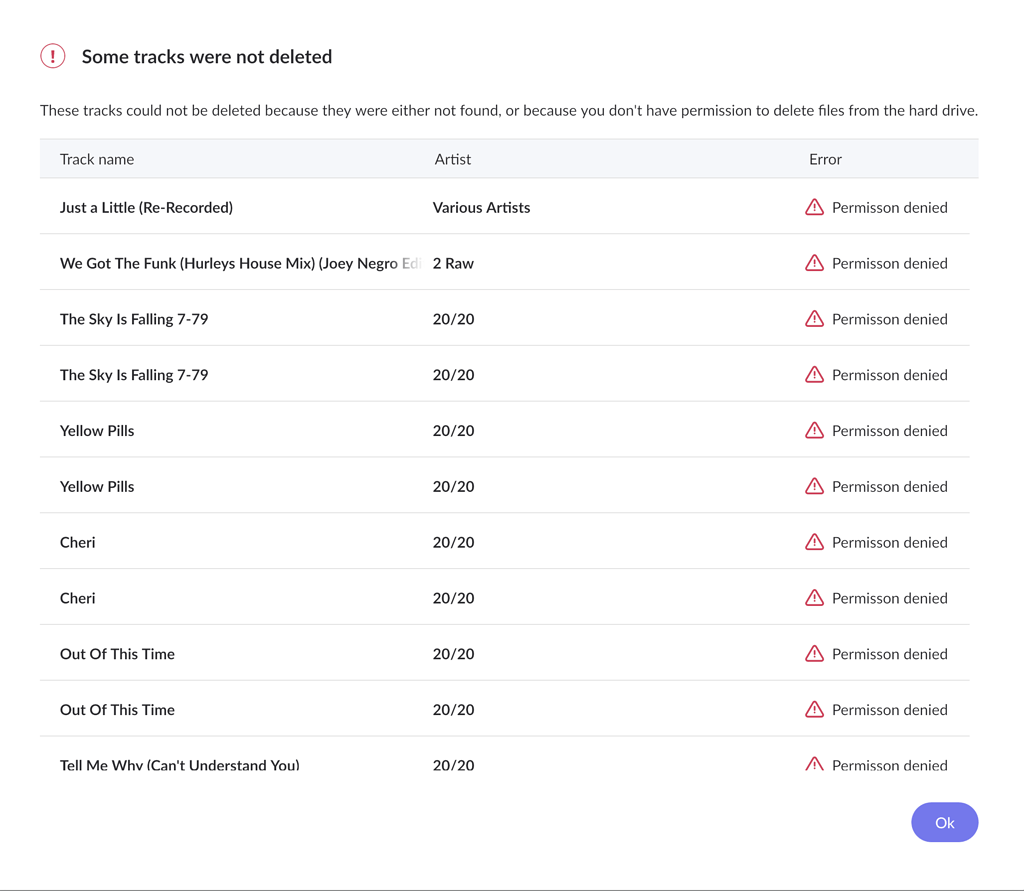Click the Error column header

825,158
